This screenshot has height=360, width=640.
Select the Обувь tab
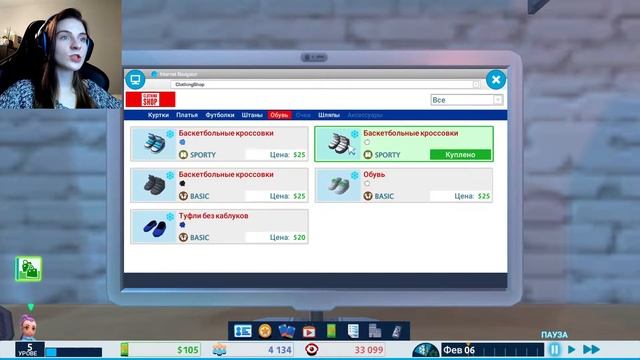279,115
